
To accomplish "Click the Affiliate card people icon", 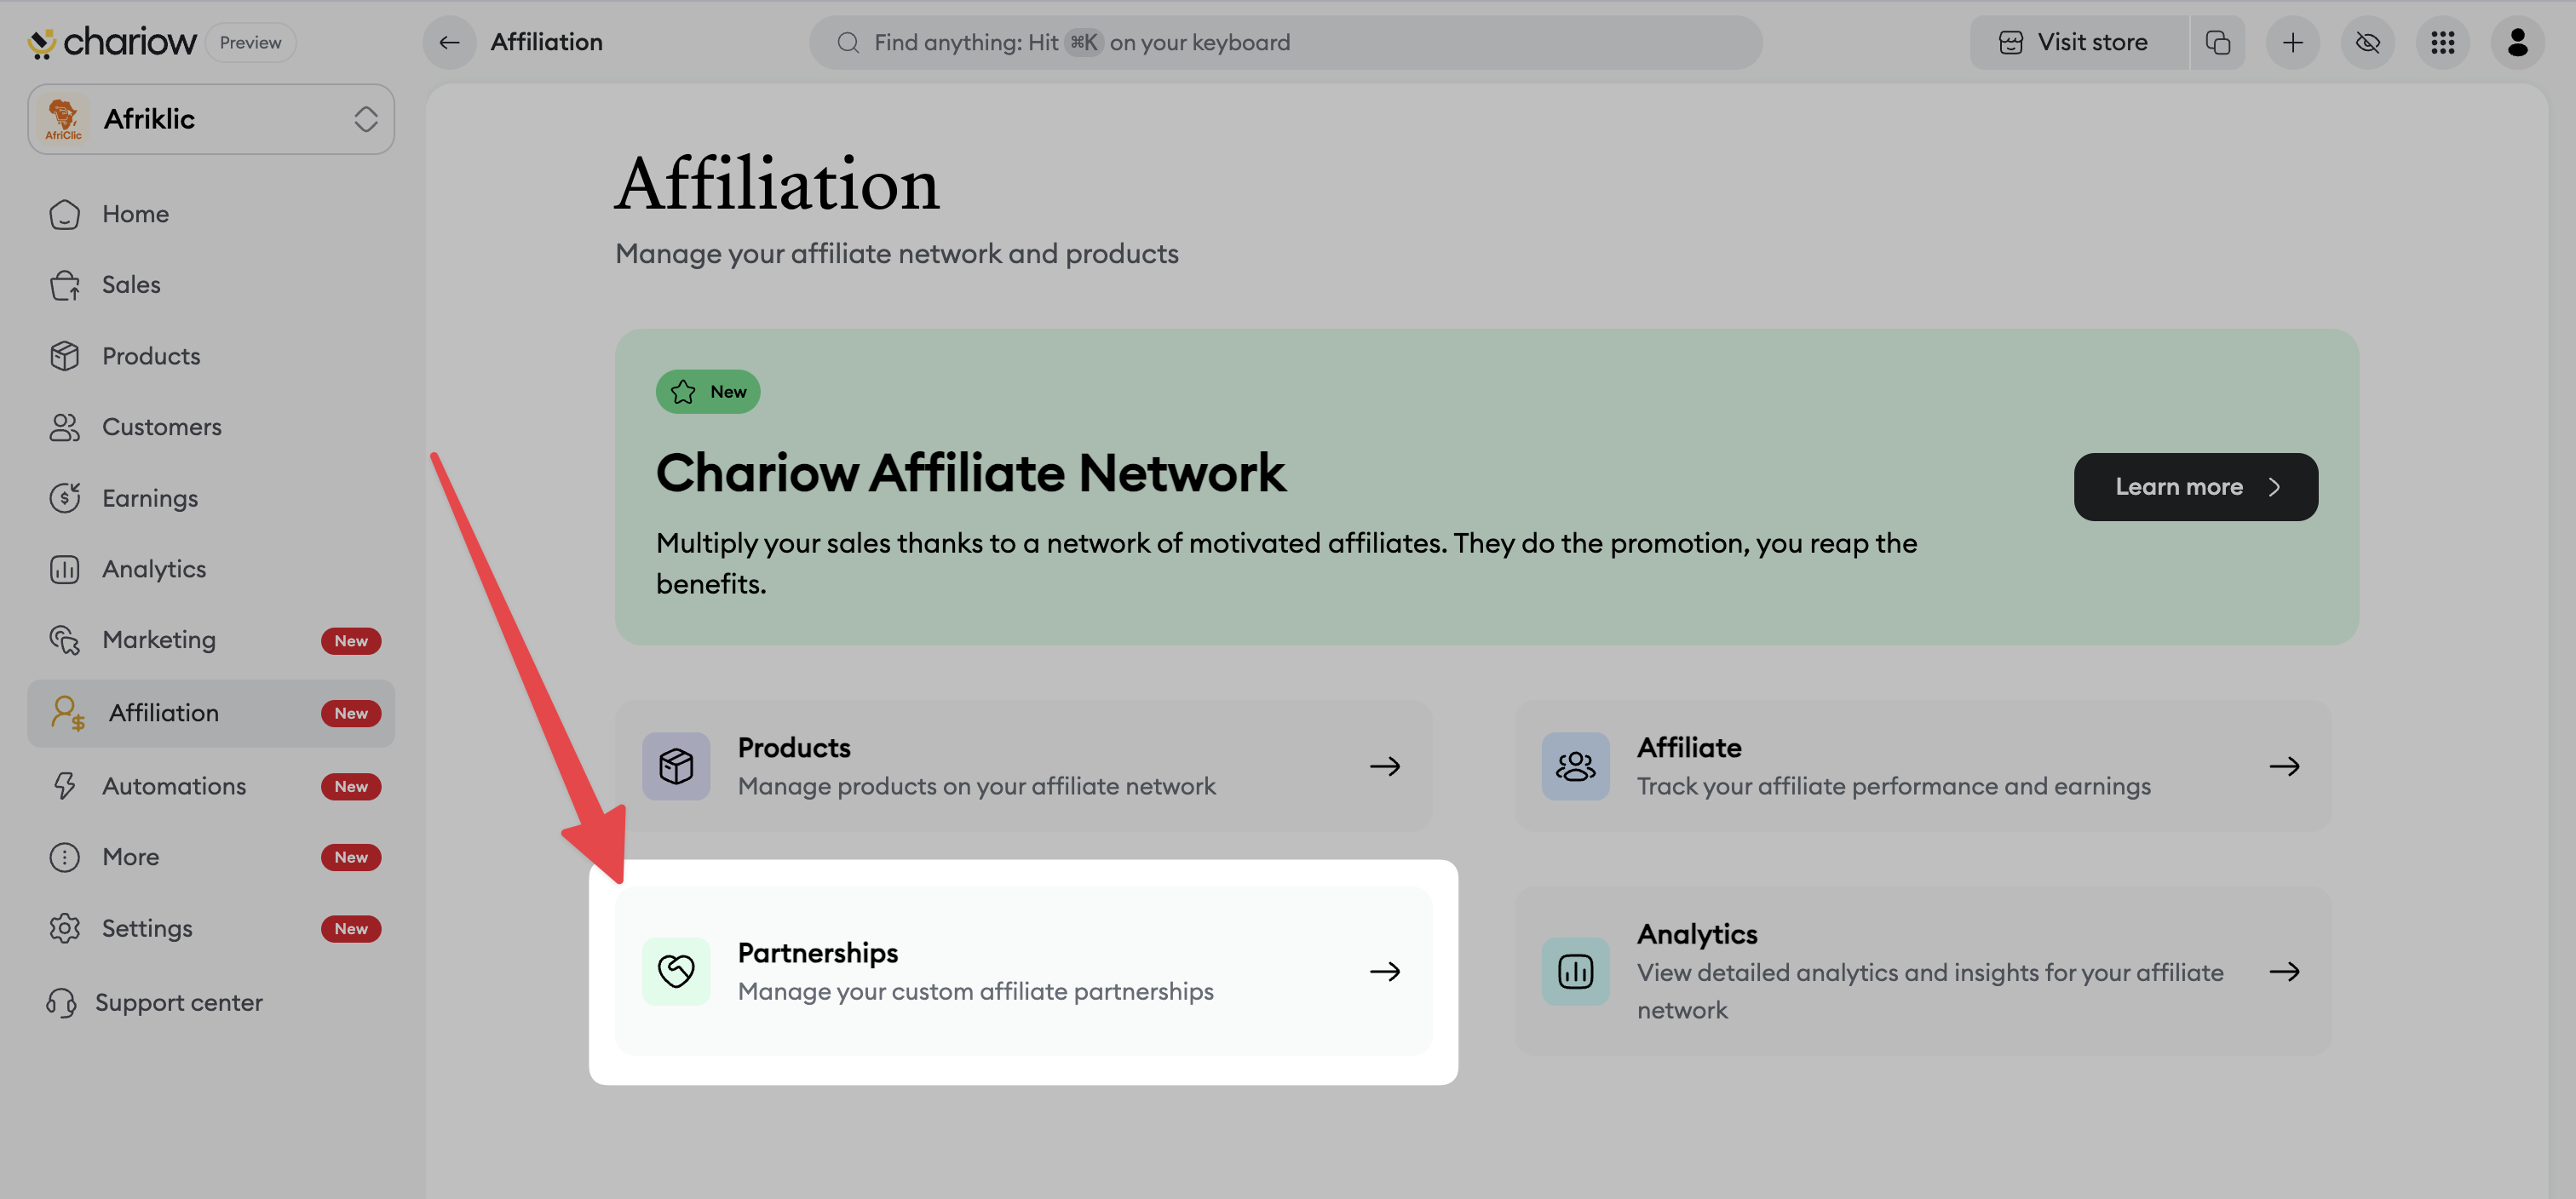I will tap(1575, 766).
